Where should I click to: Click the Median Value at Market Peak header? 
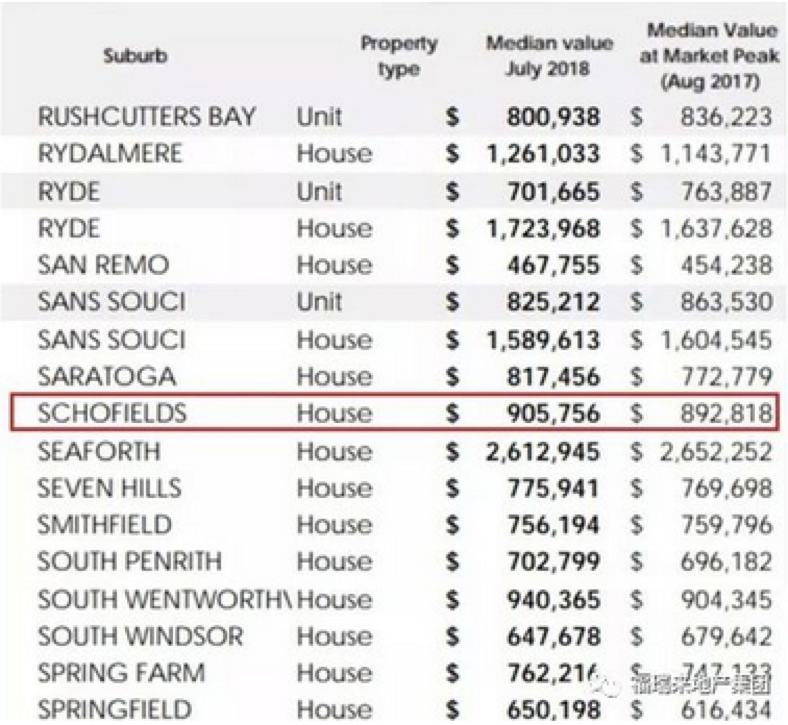710,55
